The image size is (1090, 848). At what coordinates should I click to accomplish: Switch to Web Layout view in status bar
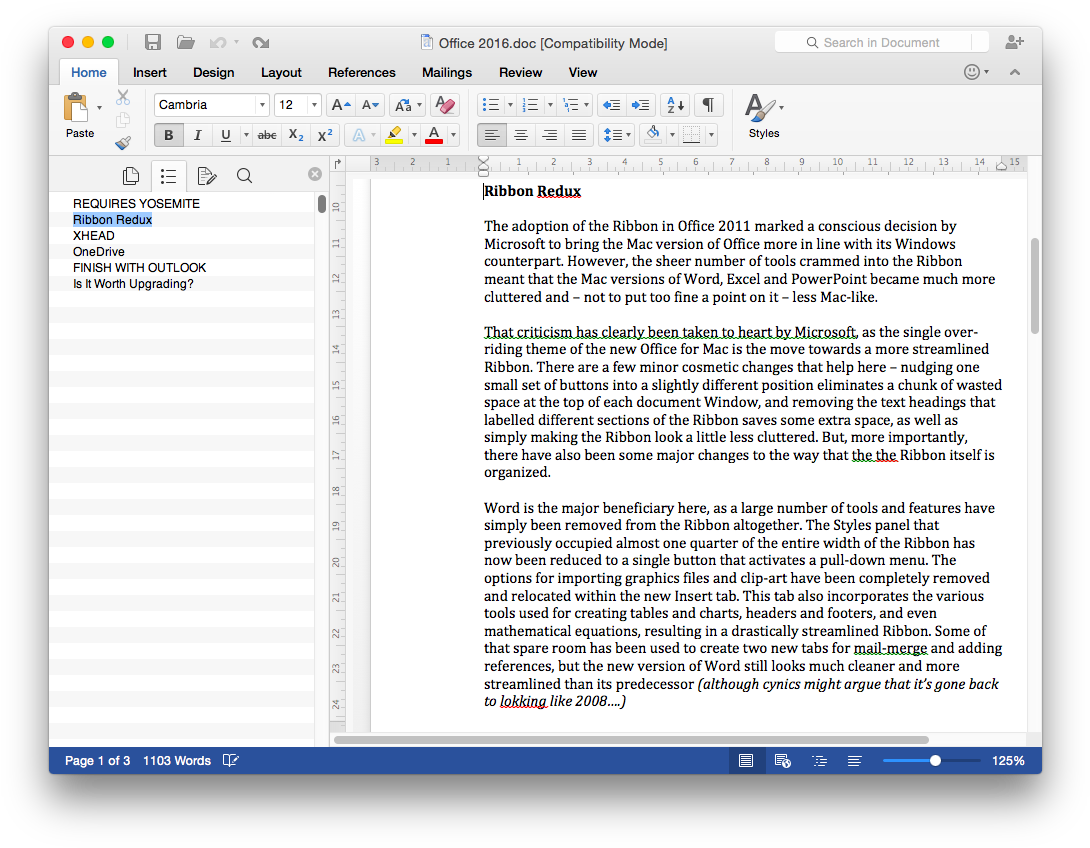pos(783,761)
